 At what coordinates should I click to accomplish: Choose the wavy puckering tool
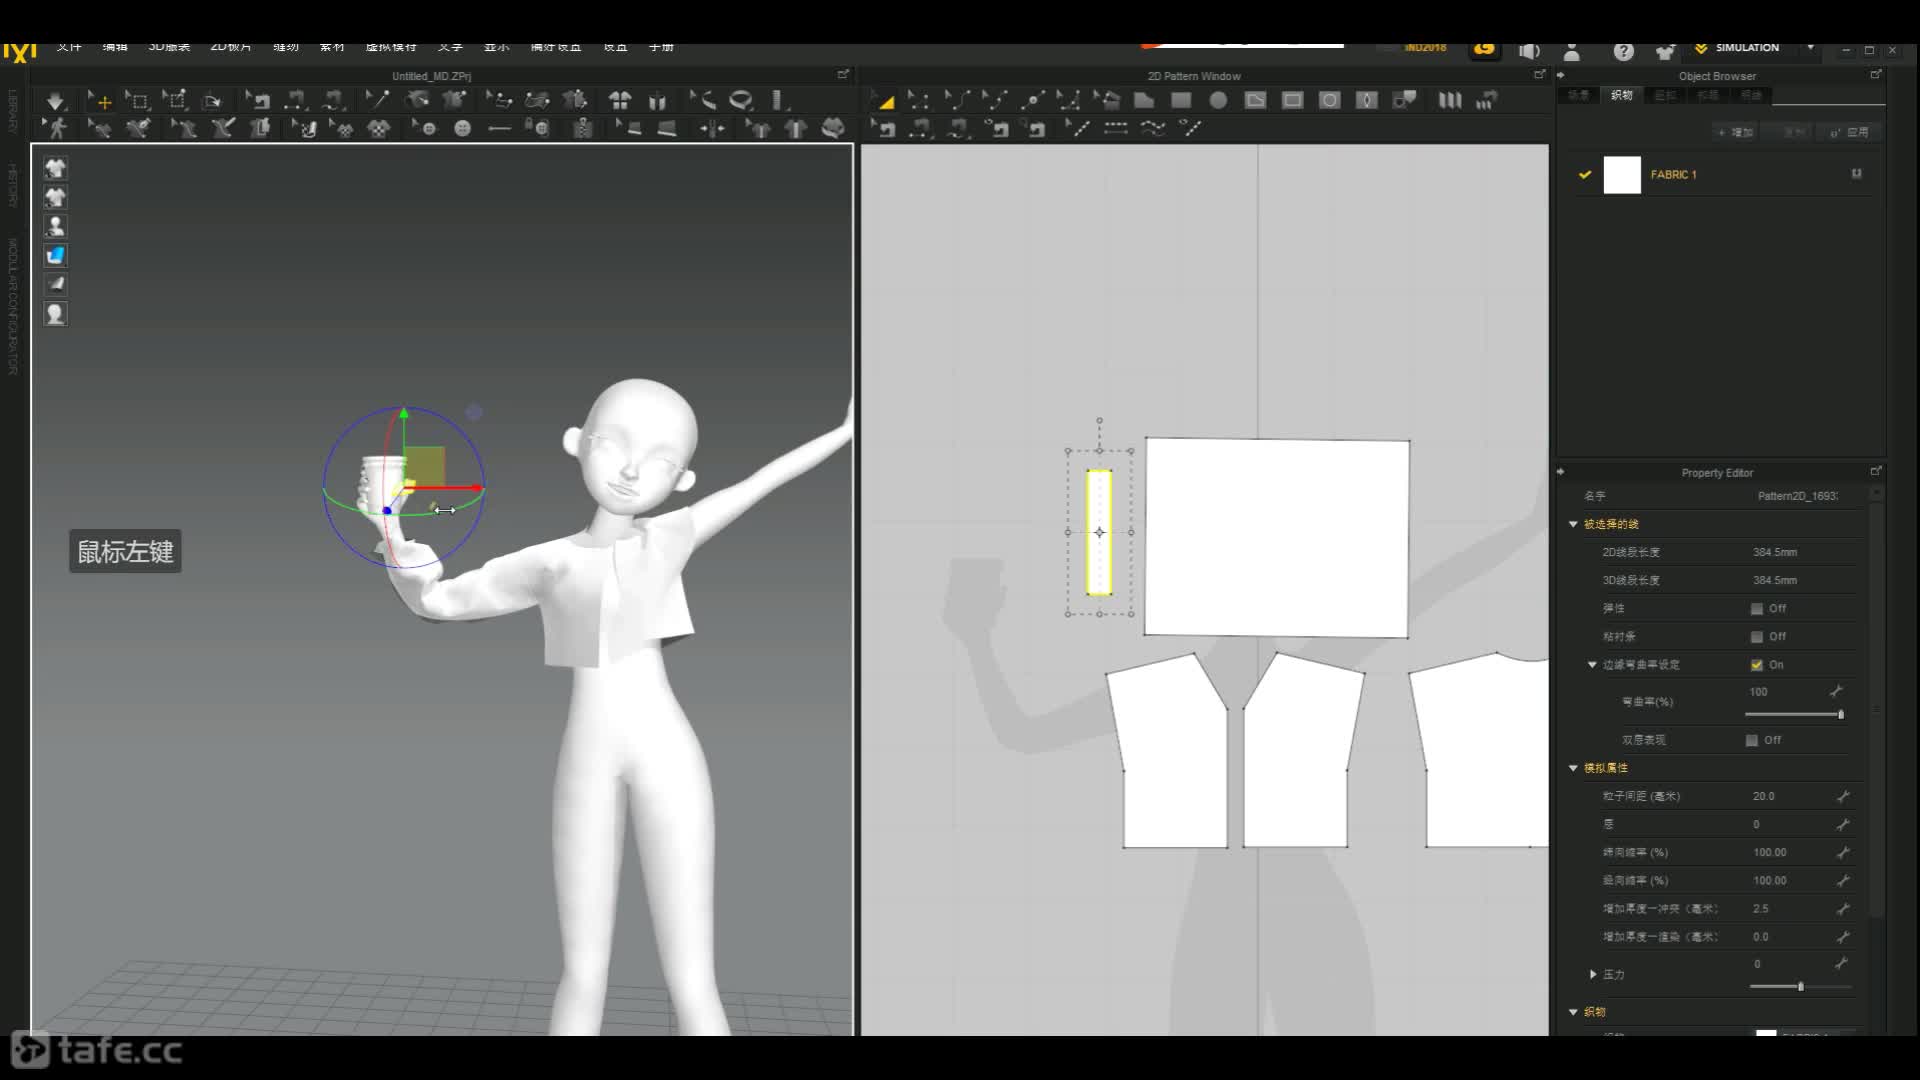click(x=1153, y=128)
